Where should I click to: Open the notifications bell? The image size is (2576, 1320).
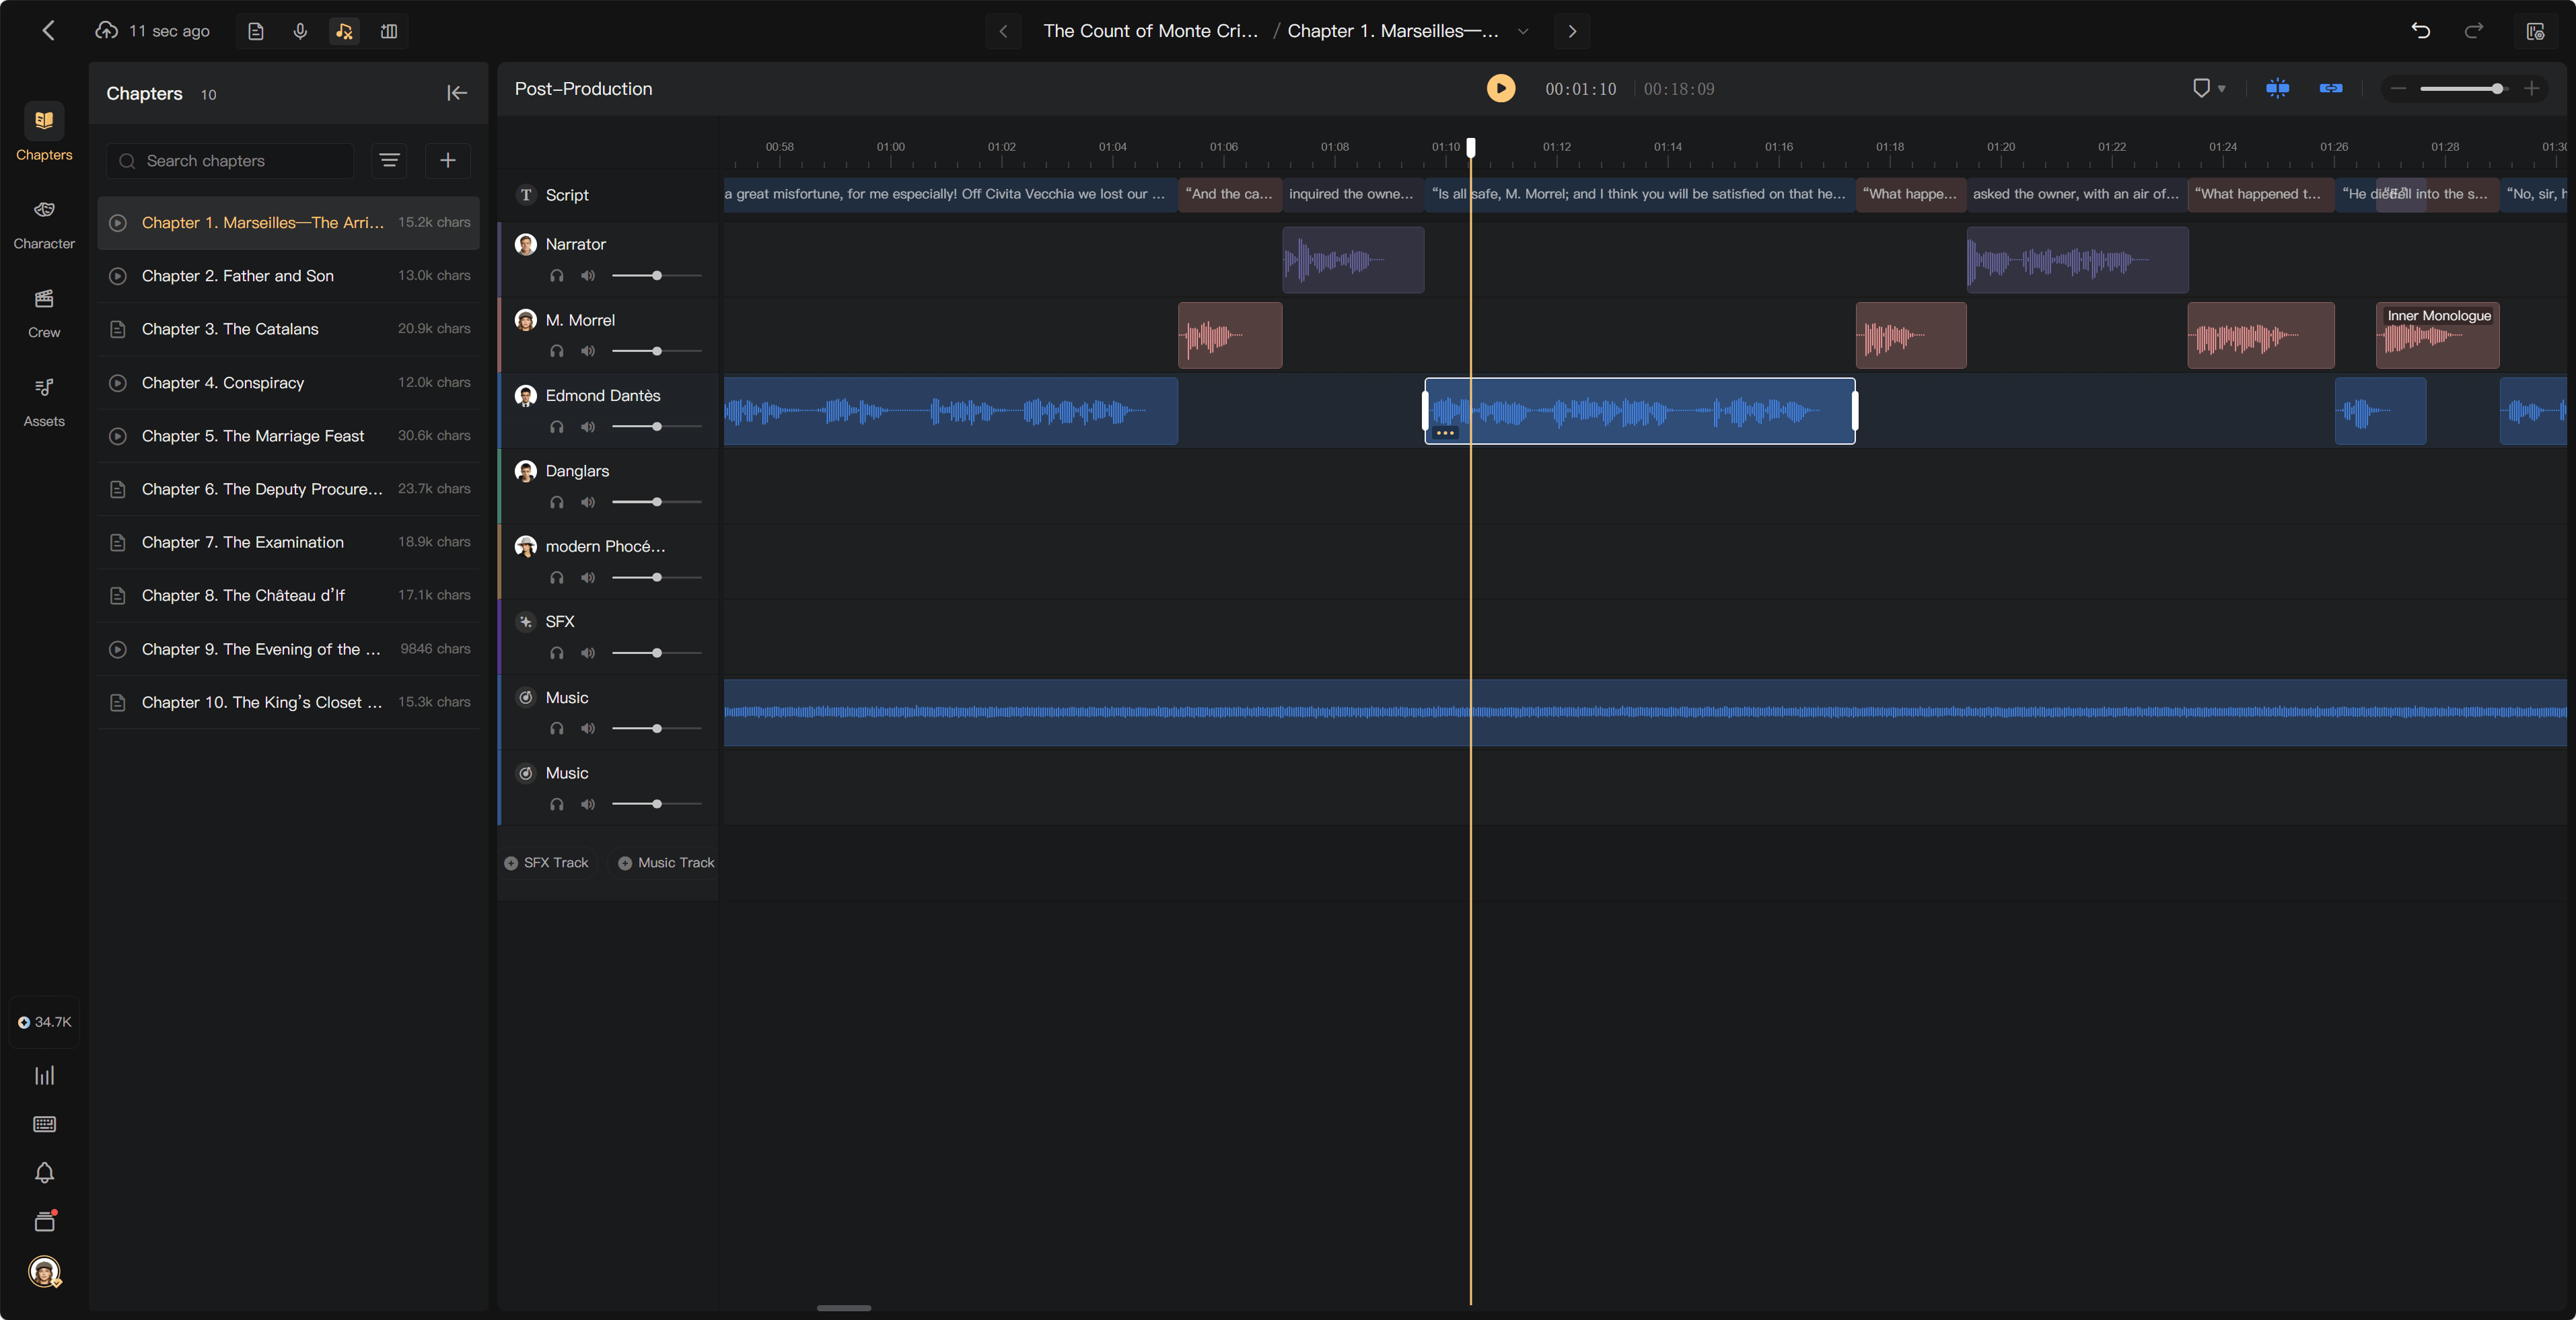[x=44, y=1172]
